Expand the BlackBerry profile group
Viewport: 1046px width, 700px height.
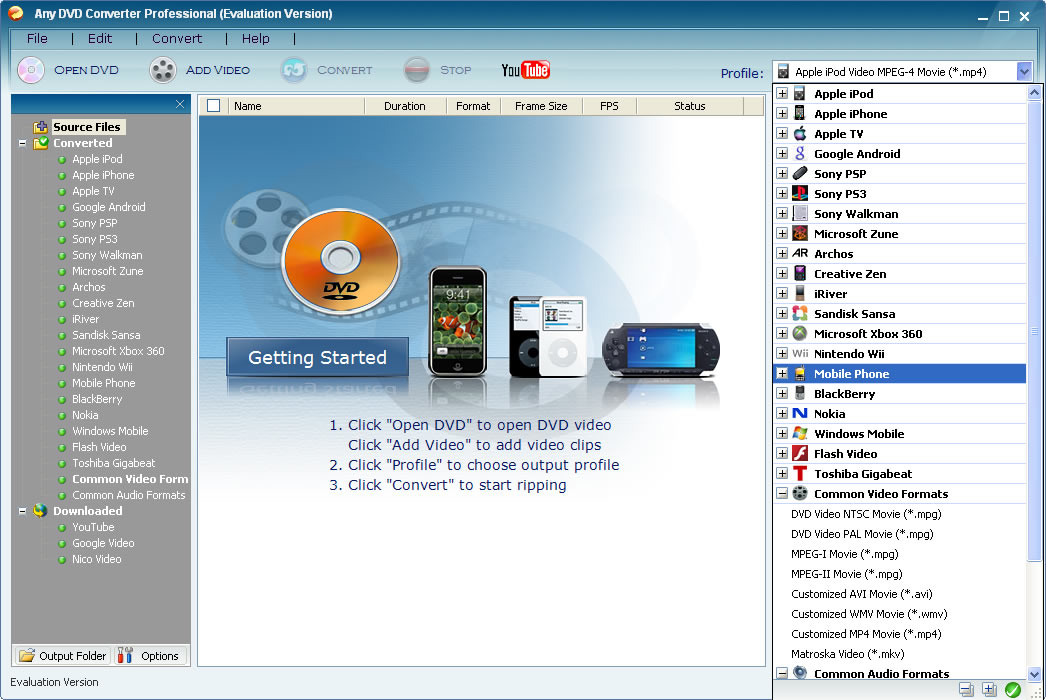(x=782, y=394)
